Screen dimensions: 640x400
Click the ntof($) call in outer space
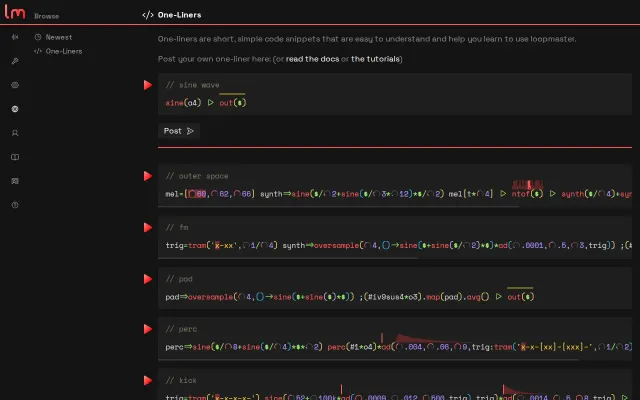(527, 194)
